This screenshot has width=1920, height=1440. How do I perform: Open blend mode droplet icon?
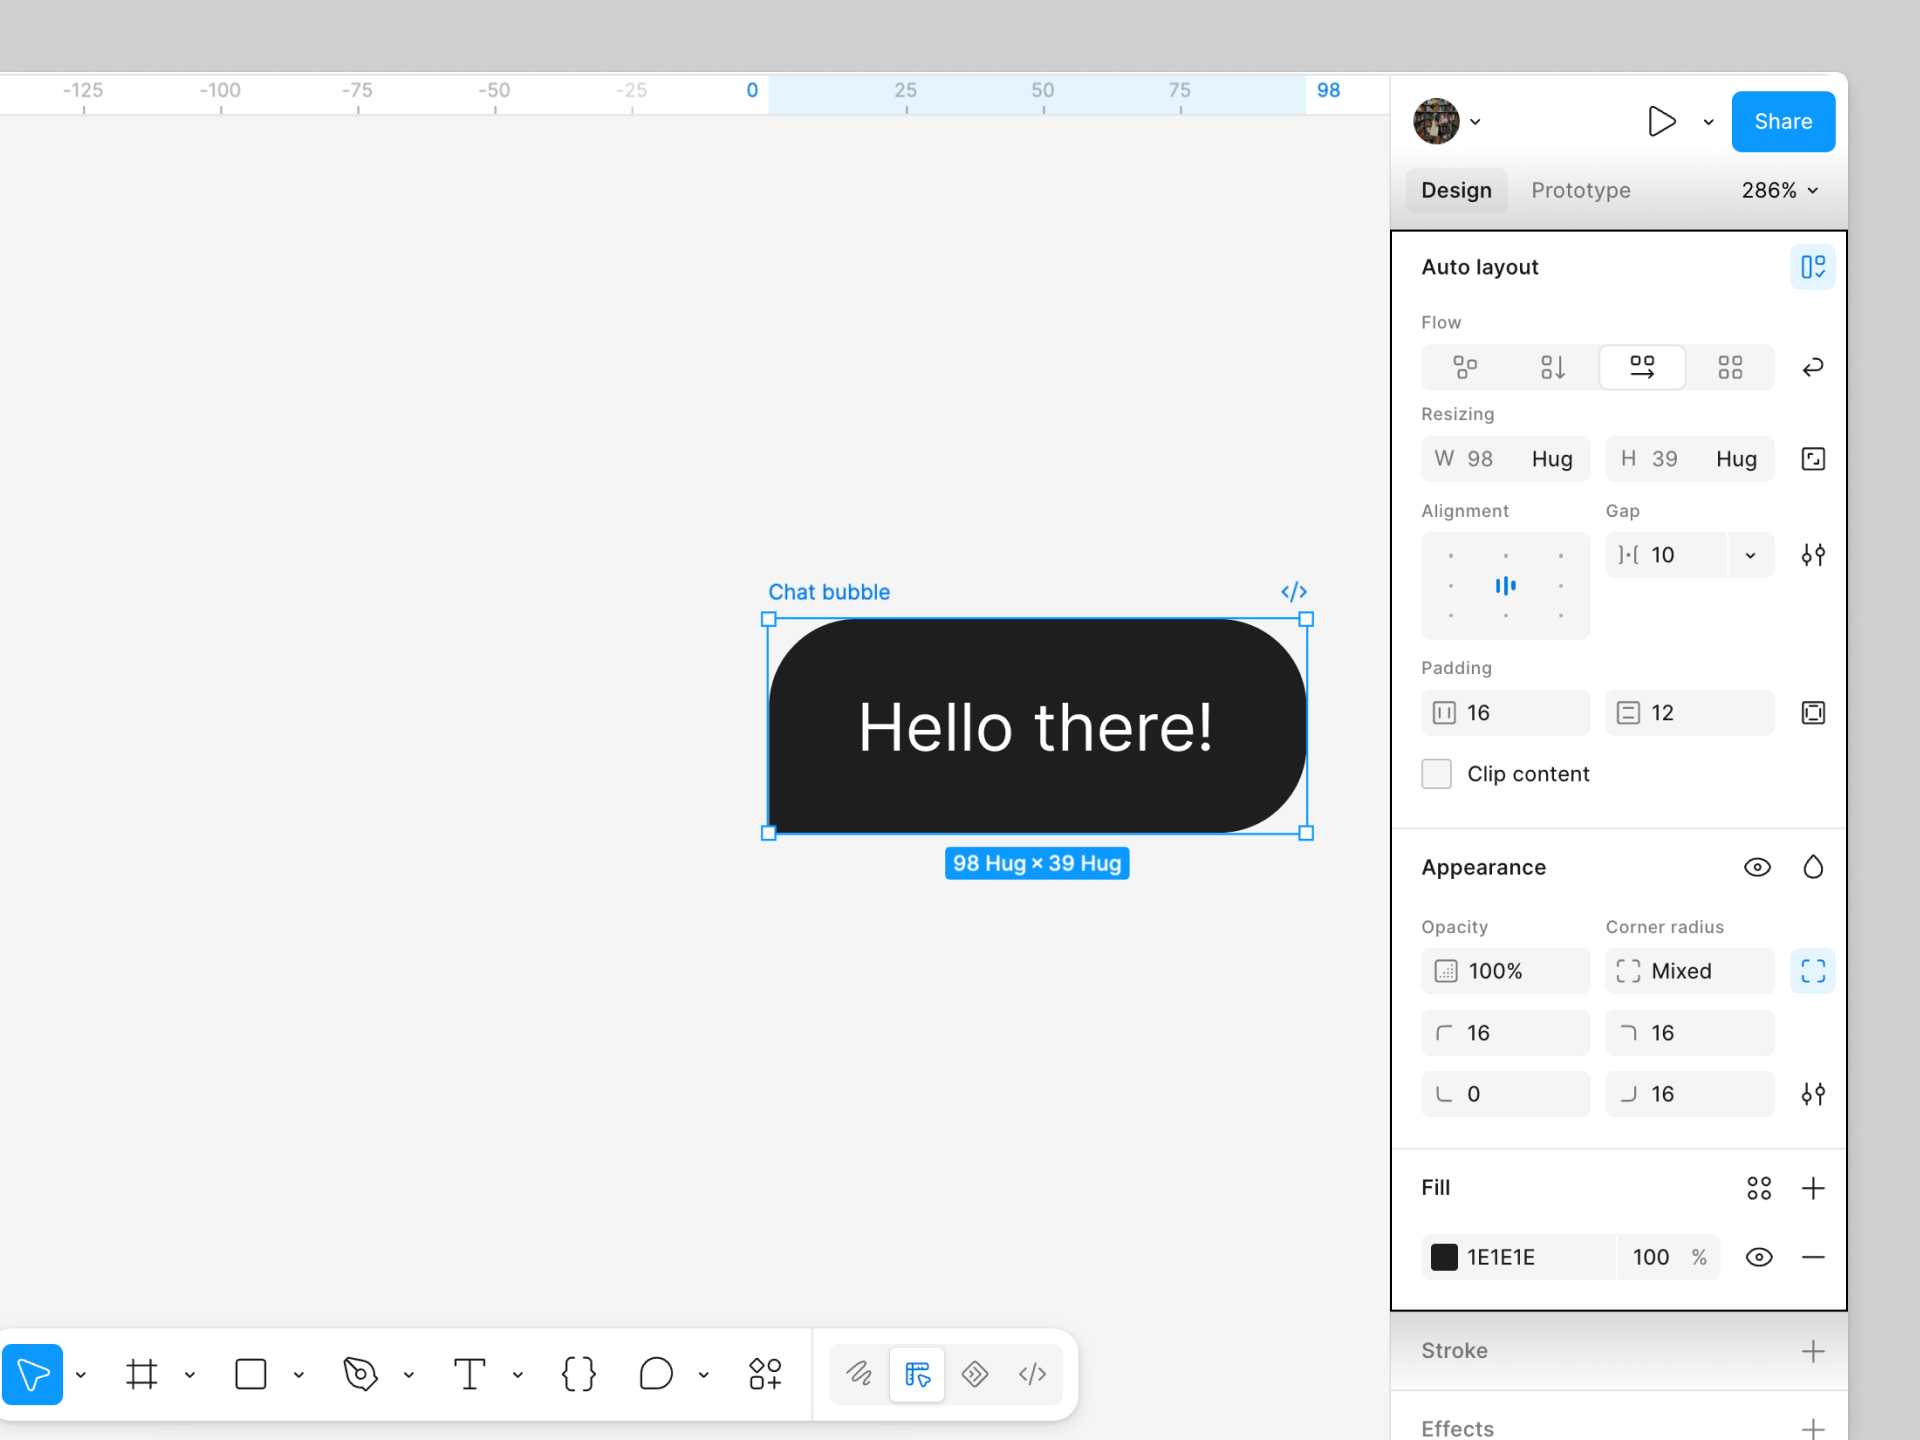[x=1812, y=867]
